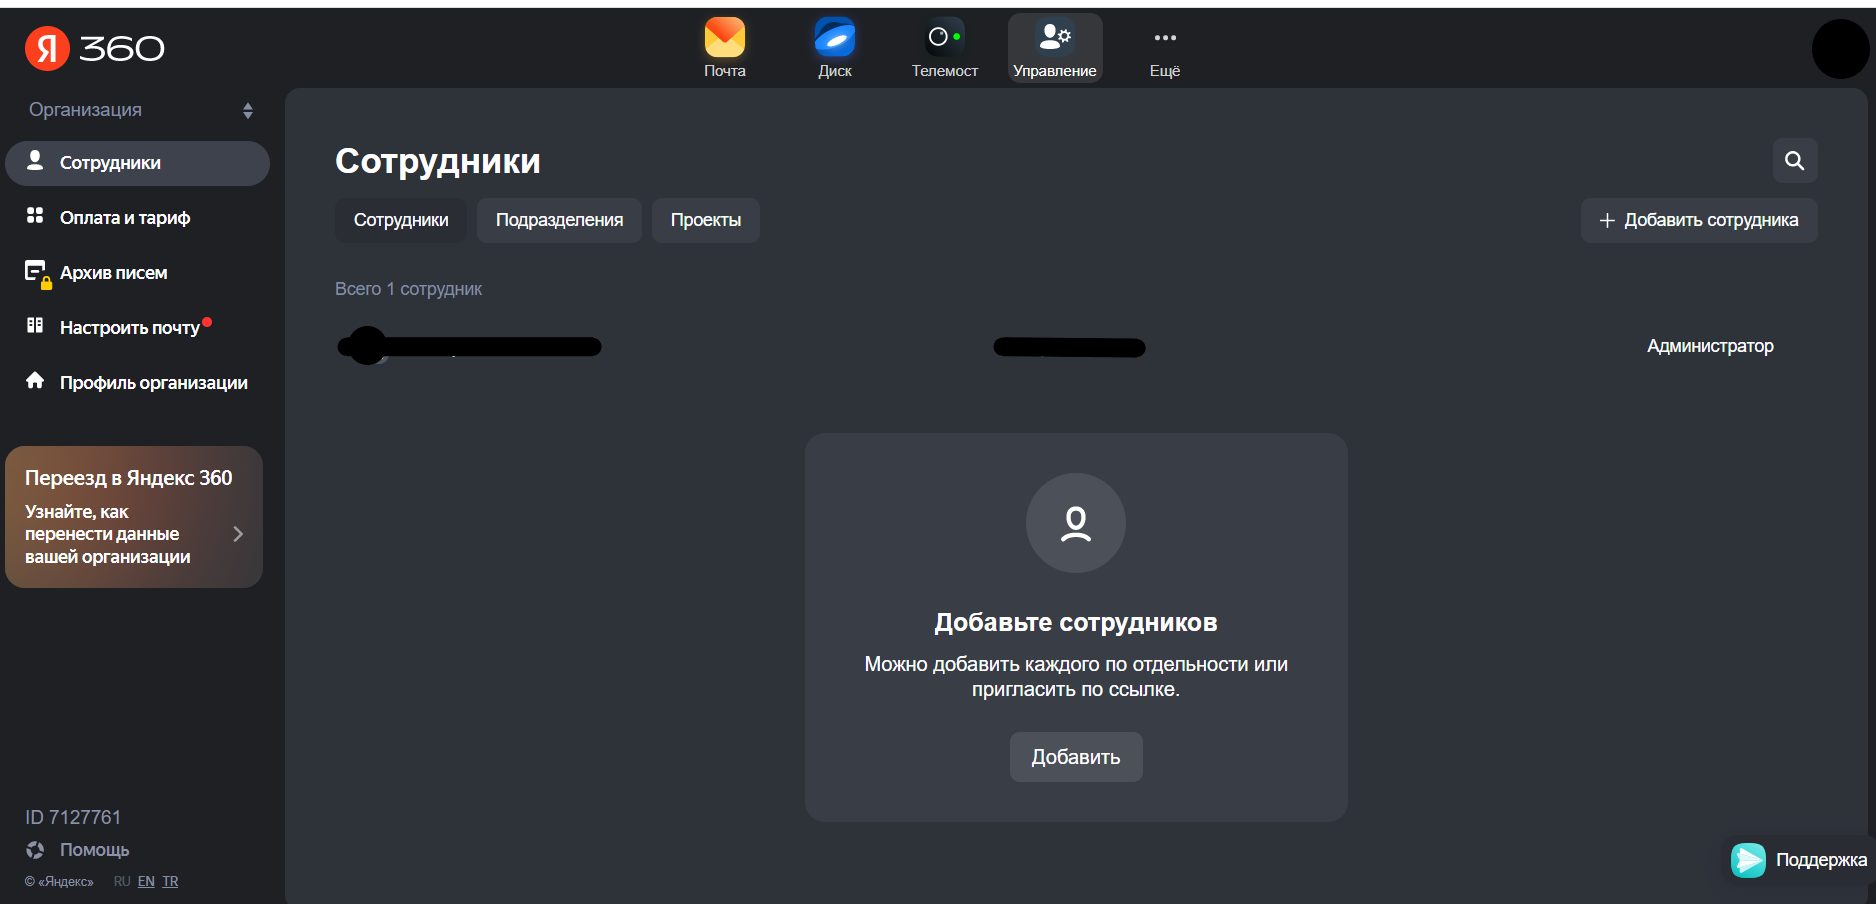Select the RU language option
Image resolution: width=1876 pixels, height=904 pixels.
(x=122, y=881)
